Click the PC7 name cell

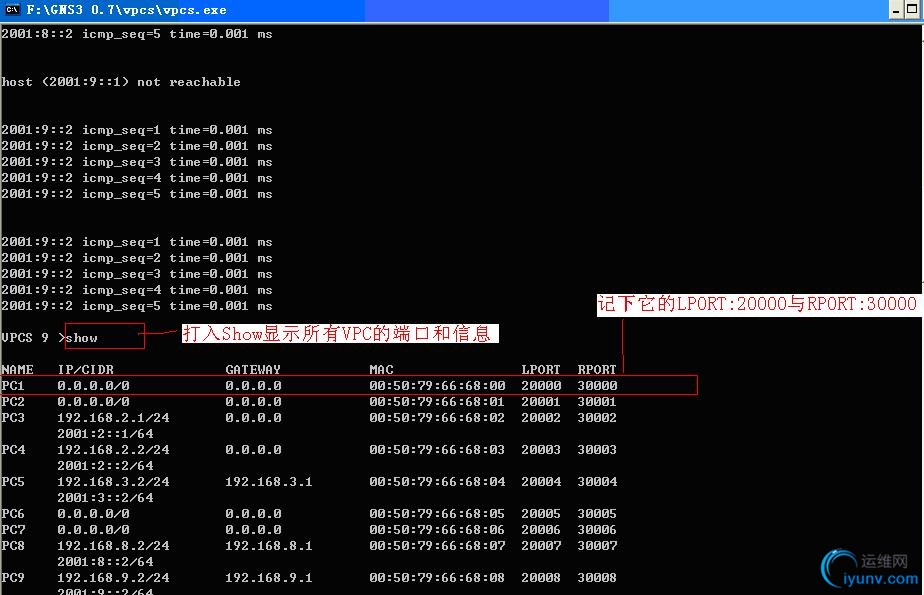13,529
